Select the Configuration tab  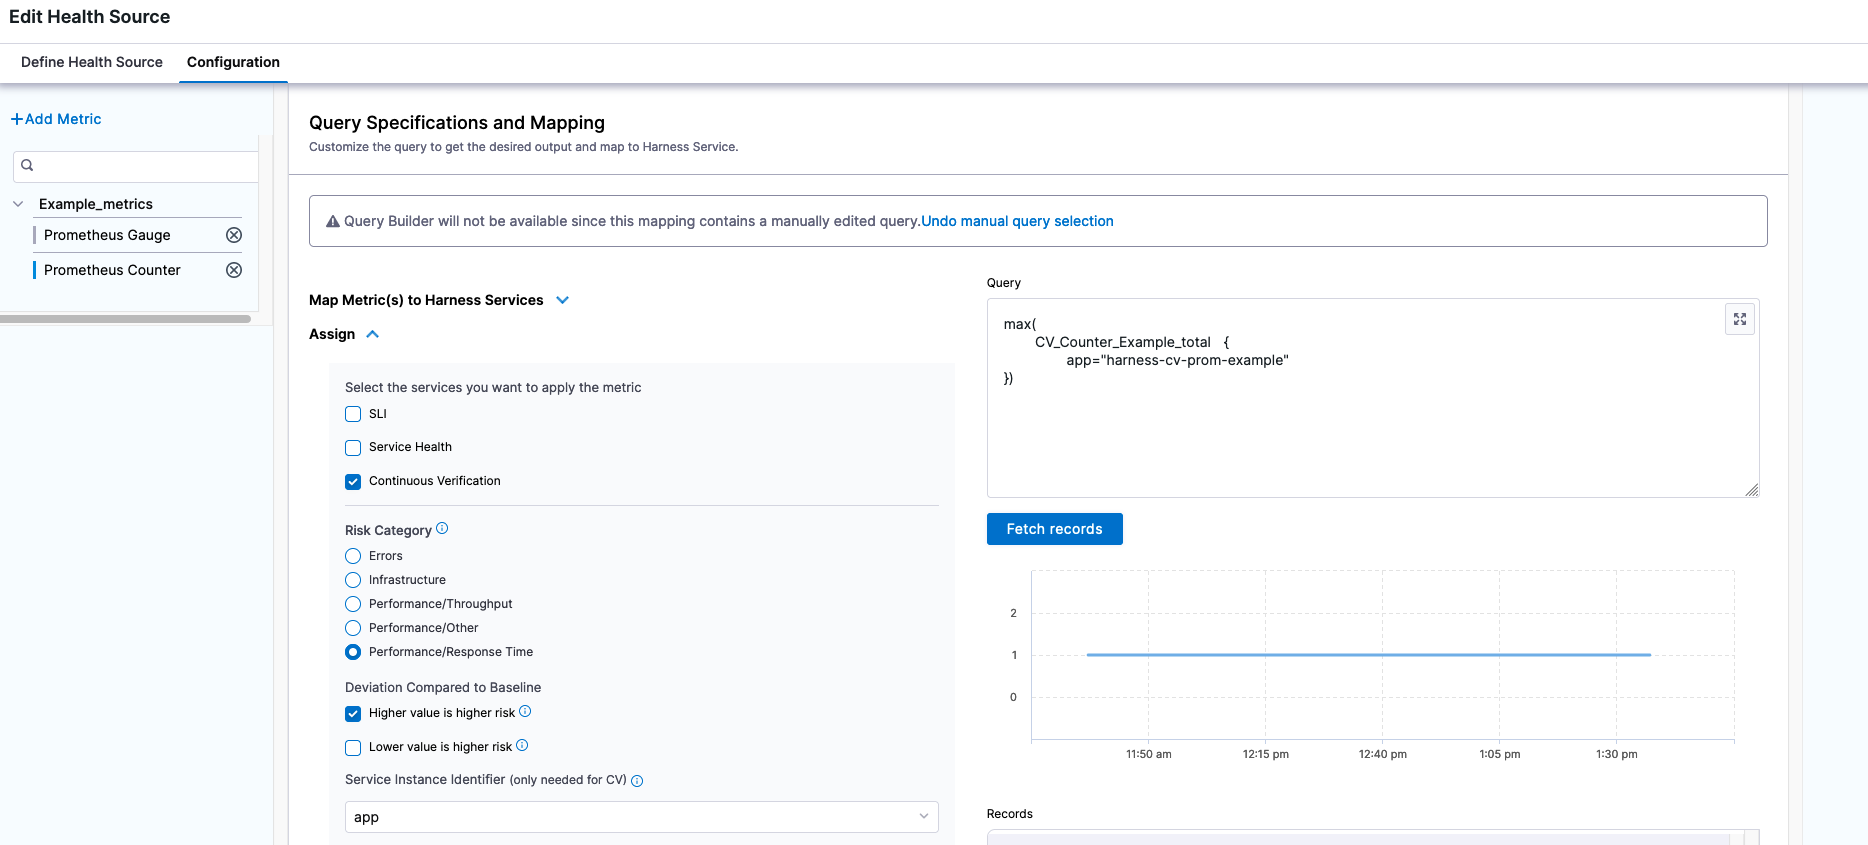pos(233,62)
